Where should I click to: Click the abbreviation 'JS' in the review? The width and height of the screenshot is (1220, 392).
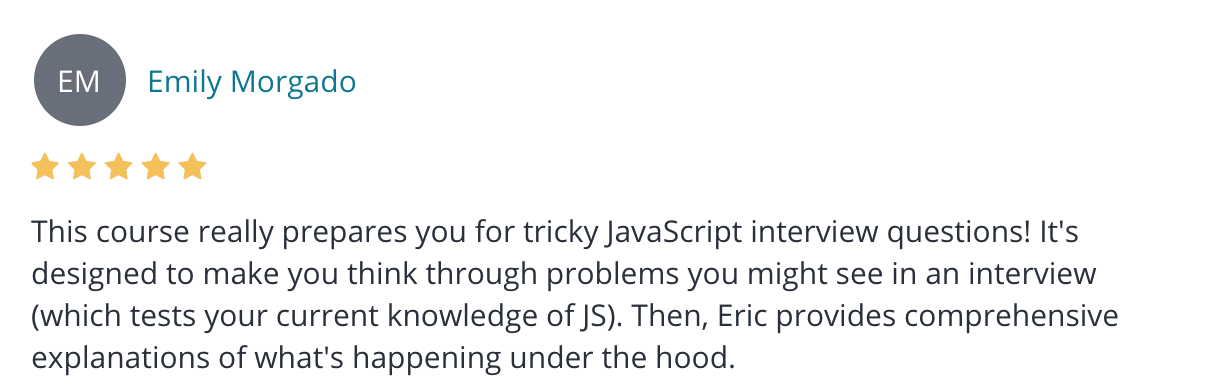(573, 317)
